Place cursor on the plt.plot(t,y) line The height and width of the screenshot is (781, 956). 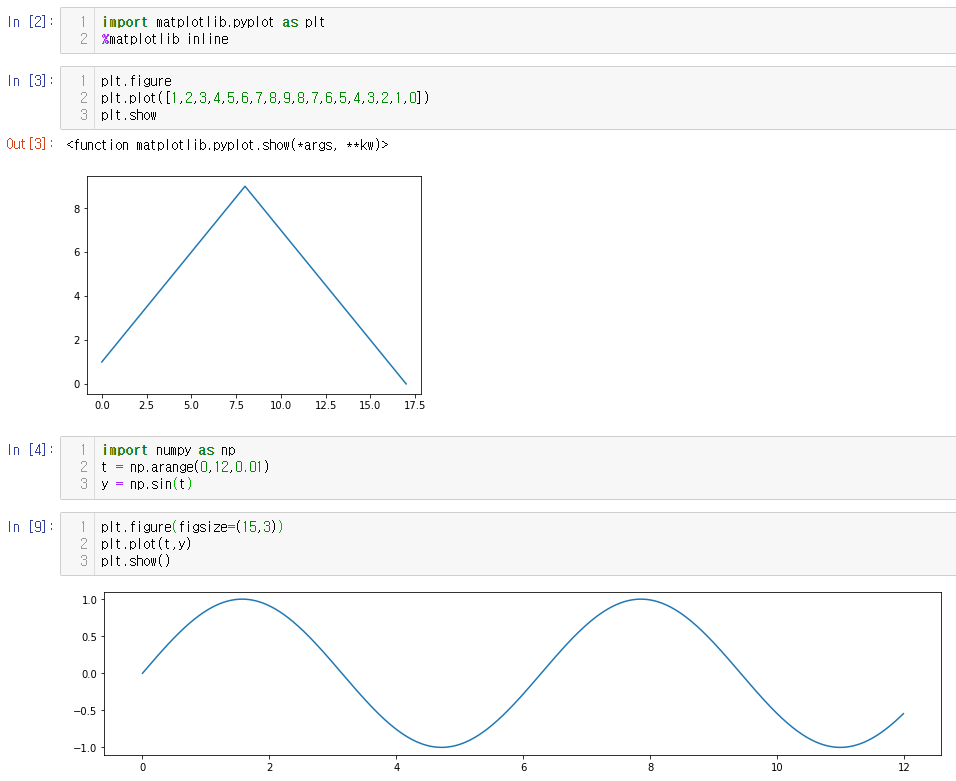(145, 544)
